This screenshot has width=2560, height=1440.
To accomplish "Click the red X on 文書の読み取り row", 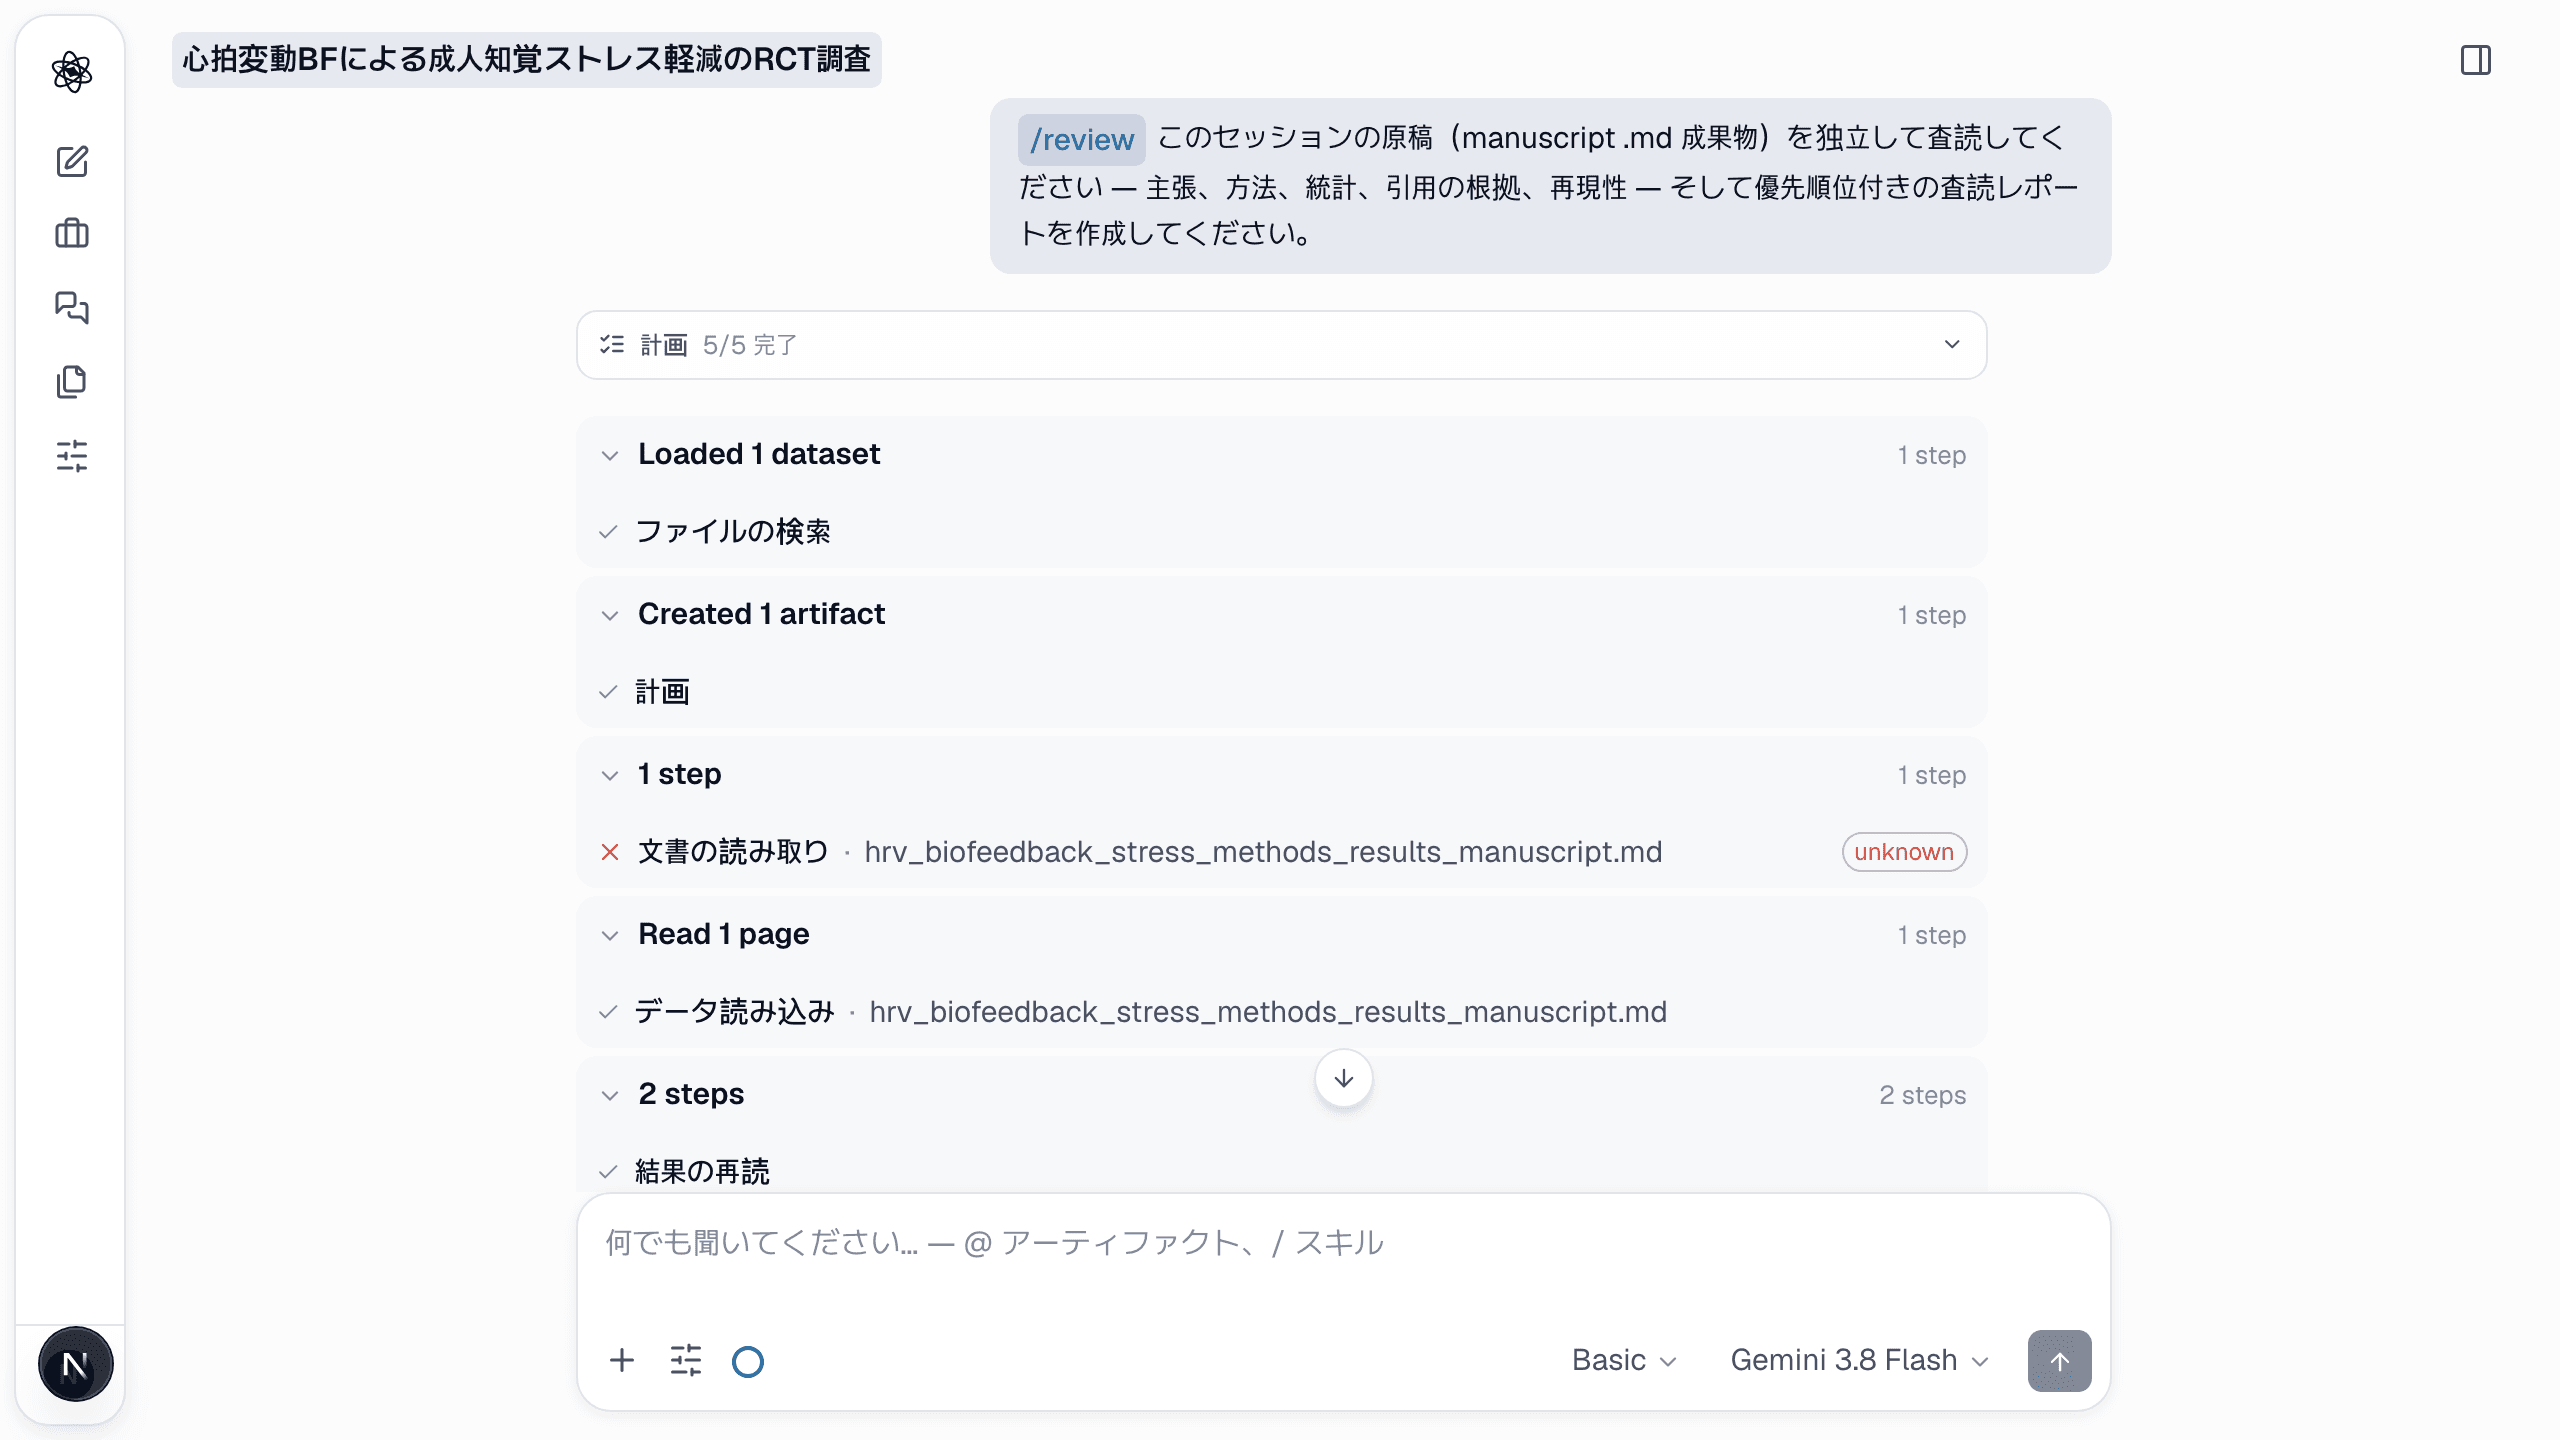I will (610, 852).
